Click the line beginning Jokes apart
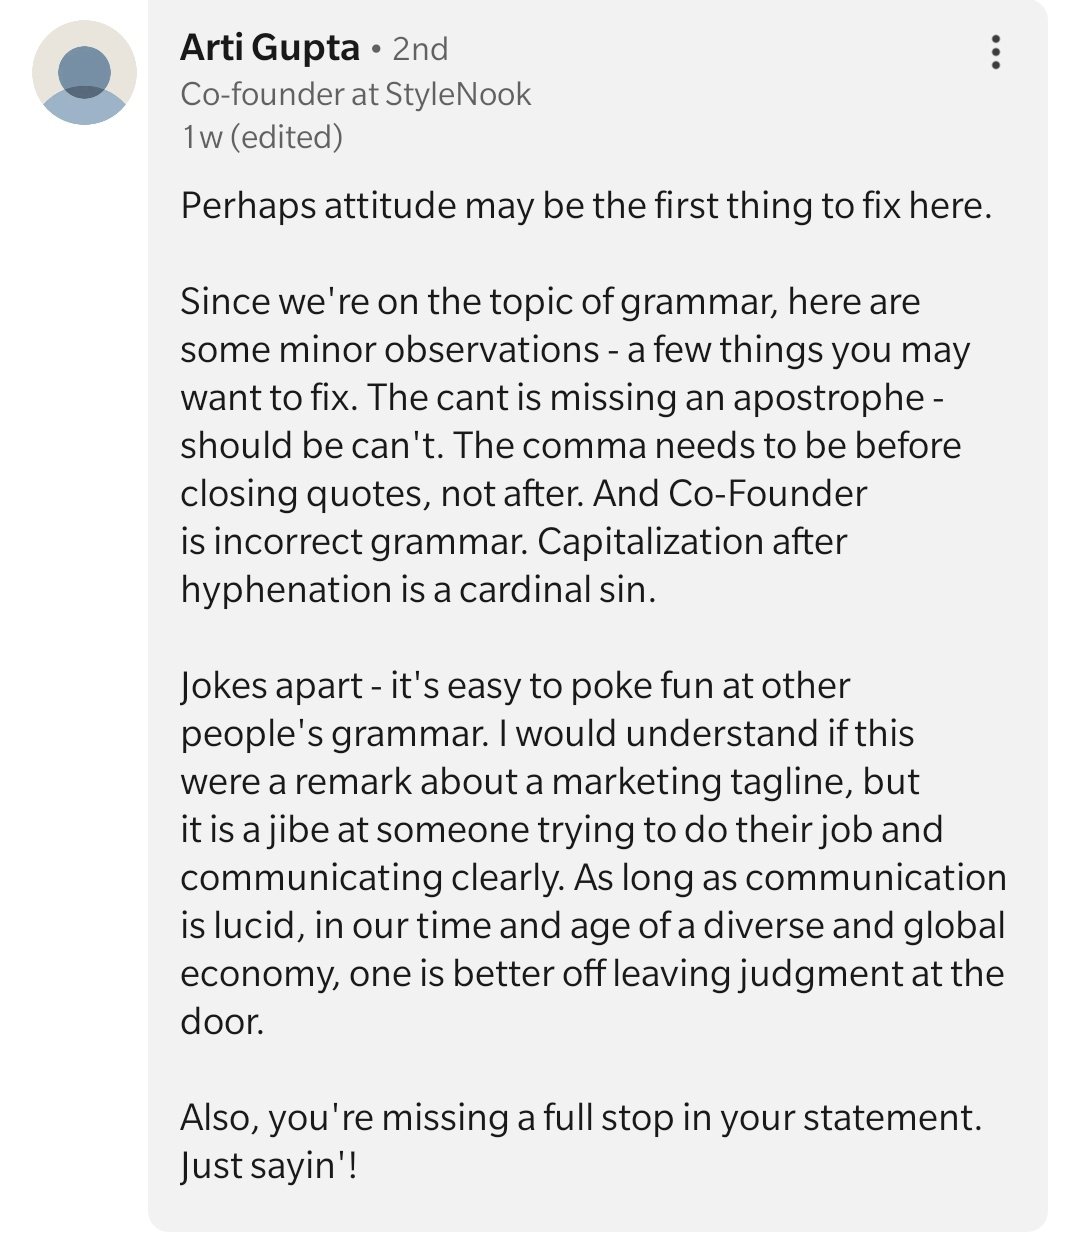 click(515, 686)
